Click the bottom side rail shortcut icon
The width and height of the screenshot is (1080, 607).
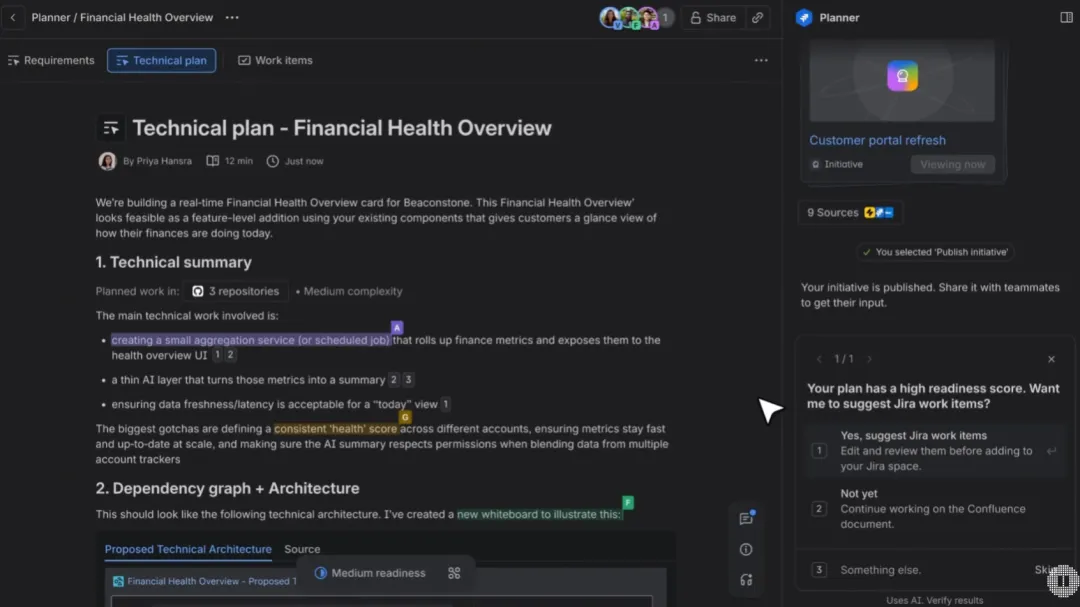tap(746, 580)
